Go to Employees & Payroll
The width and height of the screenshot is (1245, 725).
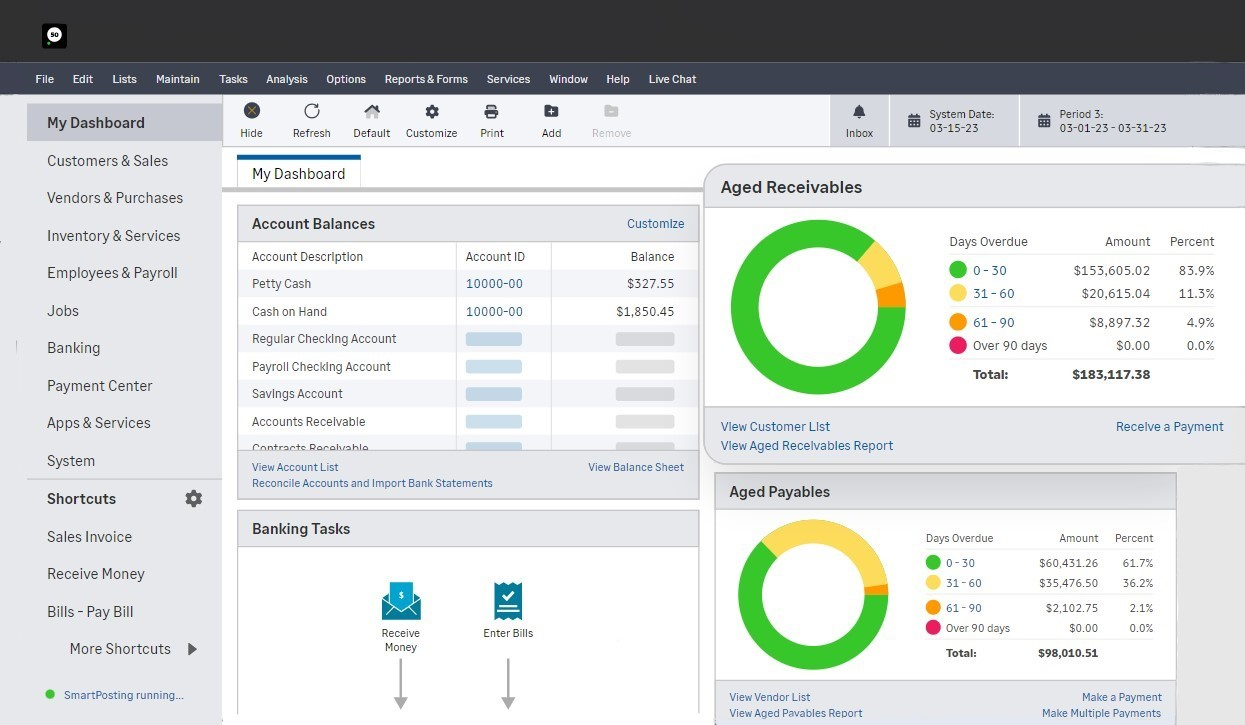pos(112,273)
